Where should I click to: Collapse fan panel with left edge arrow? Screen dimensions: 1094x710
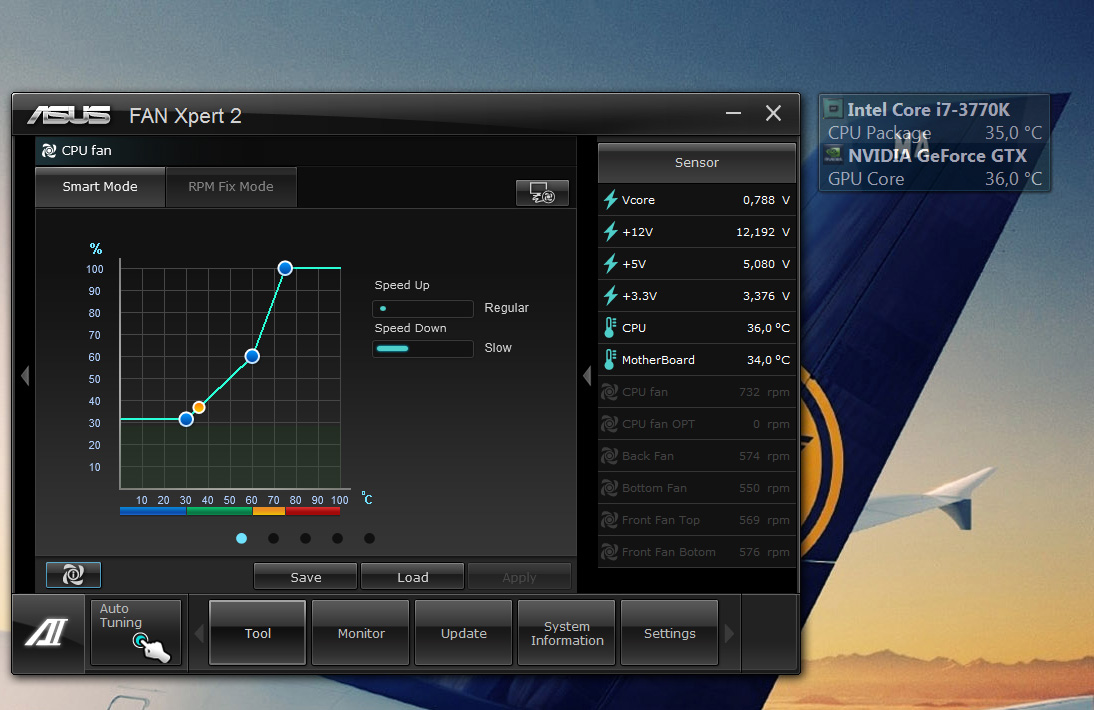[25, 376]
